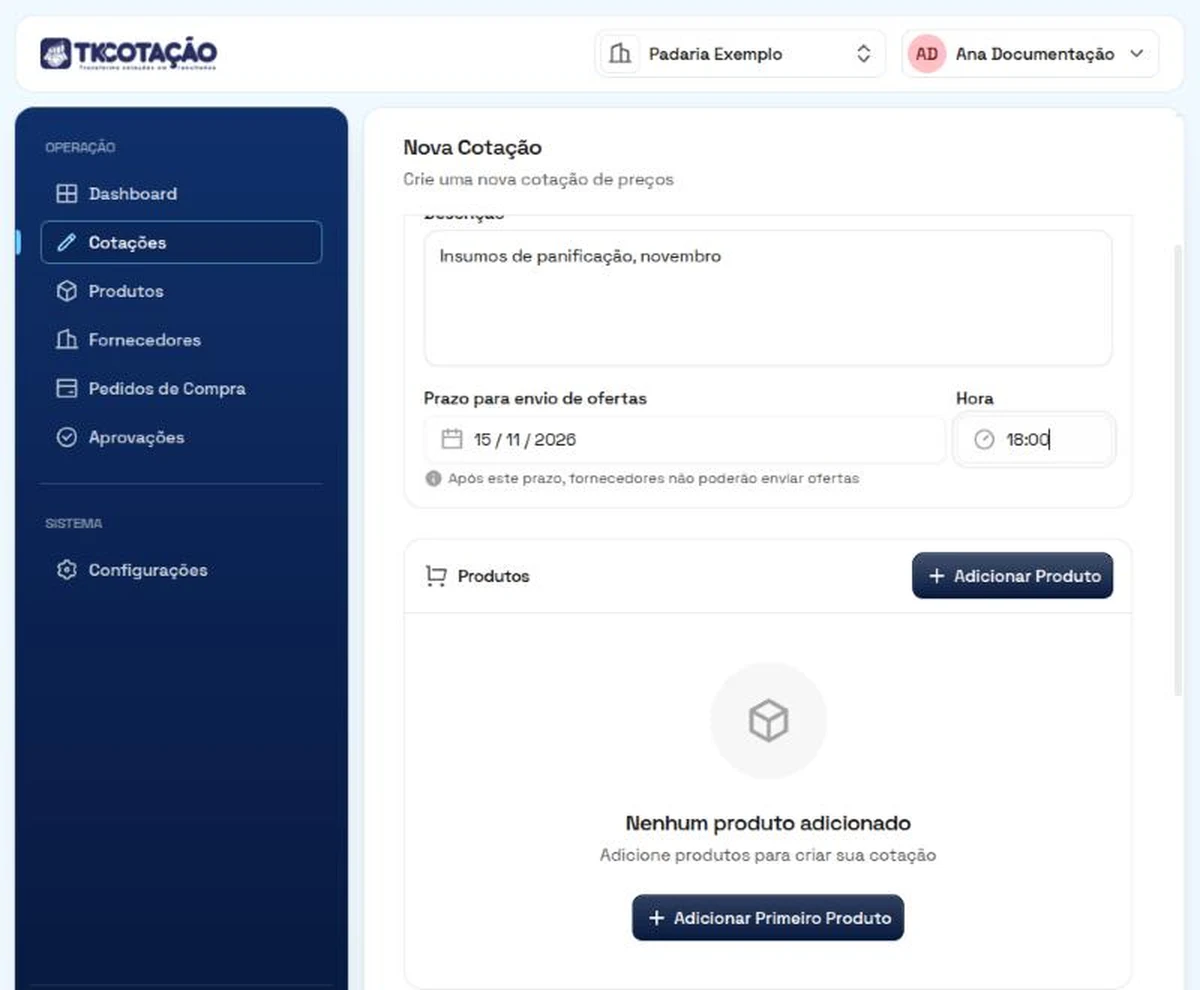Open the Ana Documentação user menu
The height and width of the screenshot is (990, 1200).
coord(1030,54)
